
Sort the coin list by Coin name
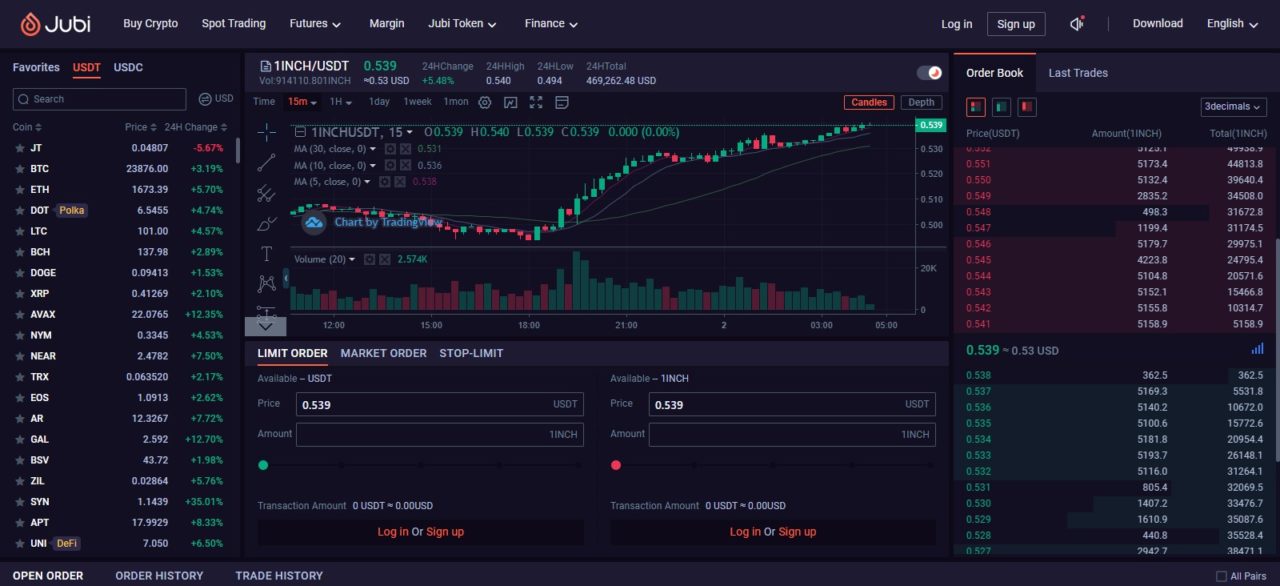click(x=26, y=127)
